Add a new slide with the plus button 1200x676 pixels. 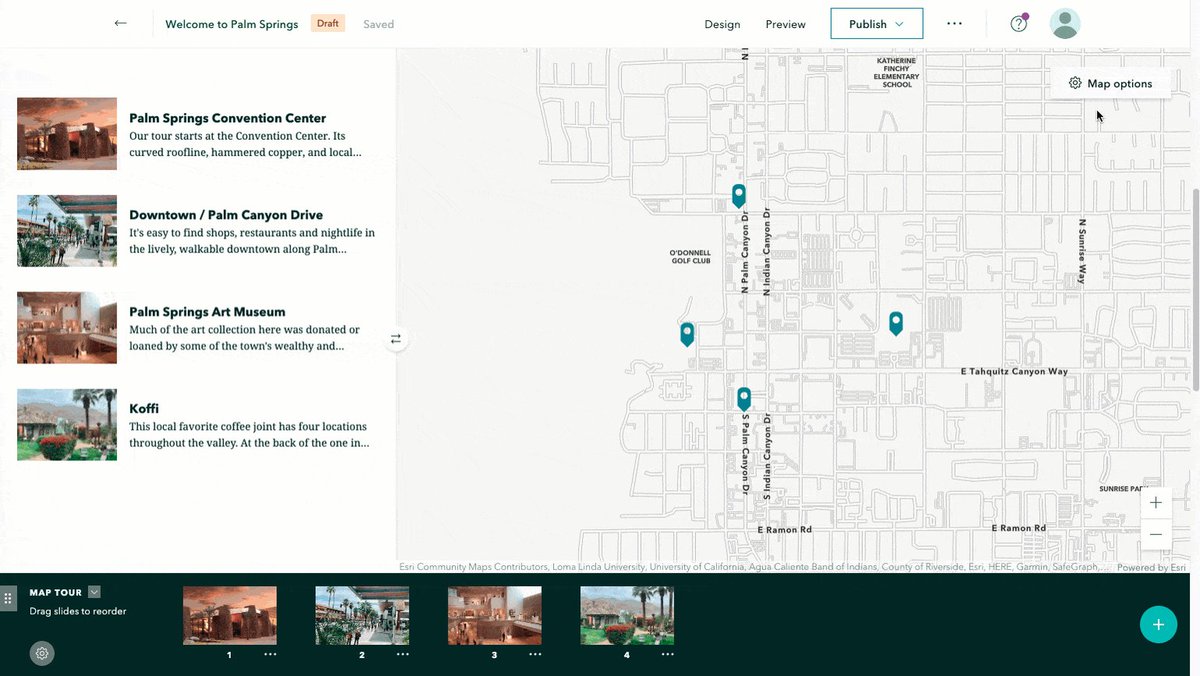pos(1158,623)
